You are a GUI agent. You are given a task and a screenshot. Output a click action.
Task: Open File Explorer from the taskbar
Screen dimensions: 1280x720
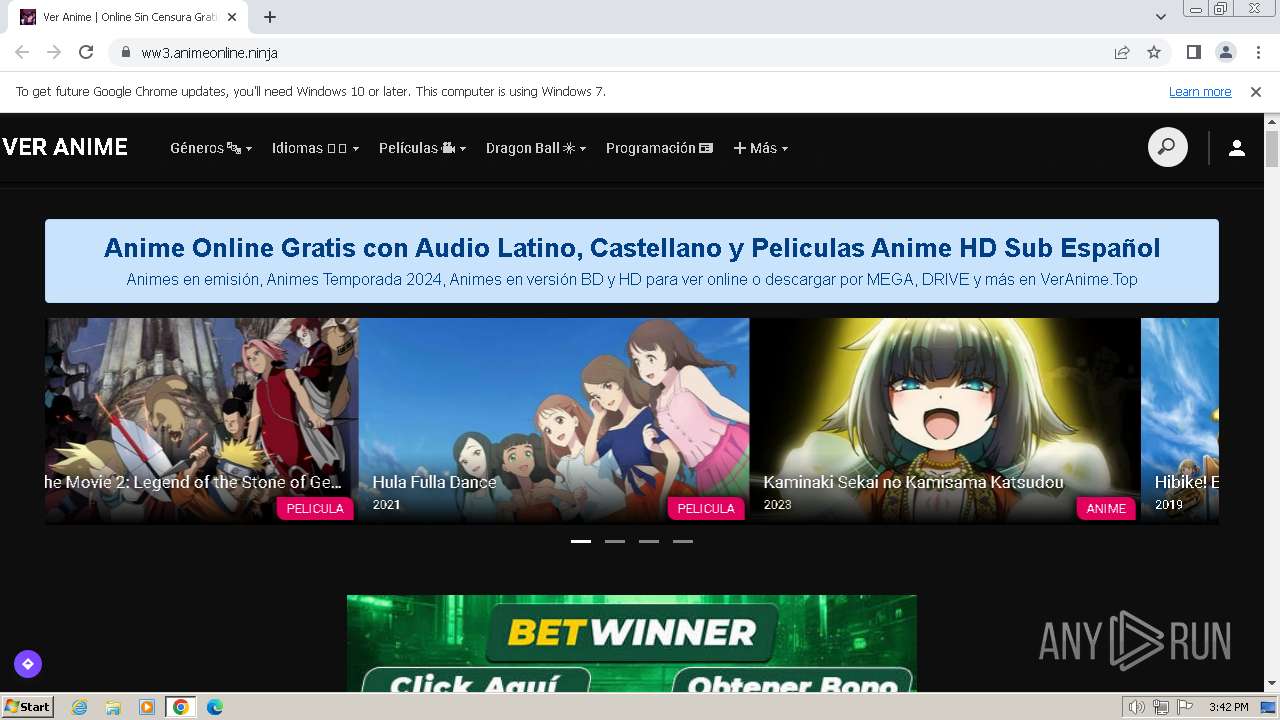113,707
